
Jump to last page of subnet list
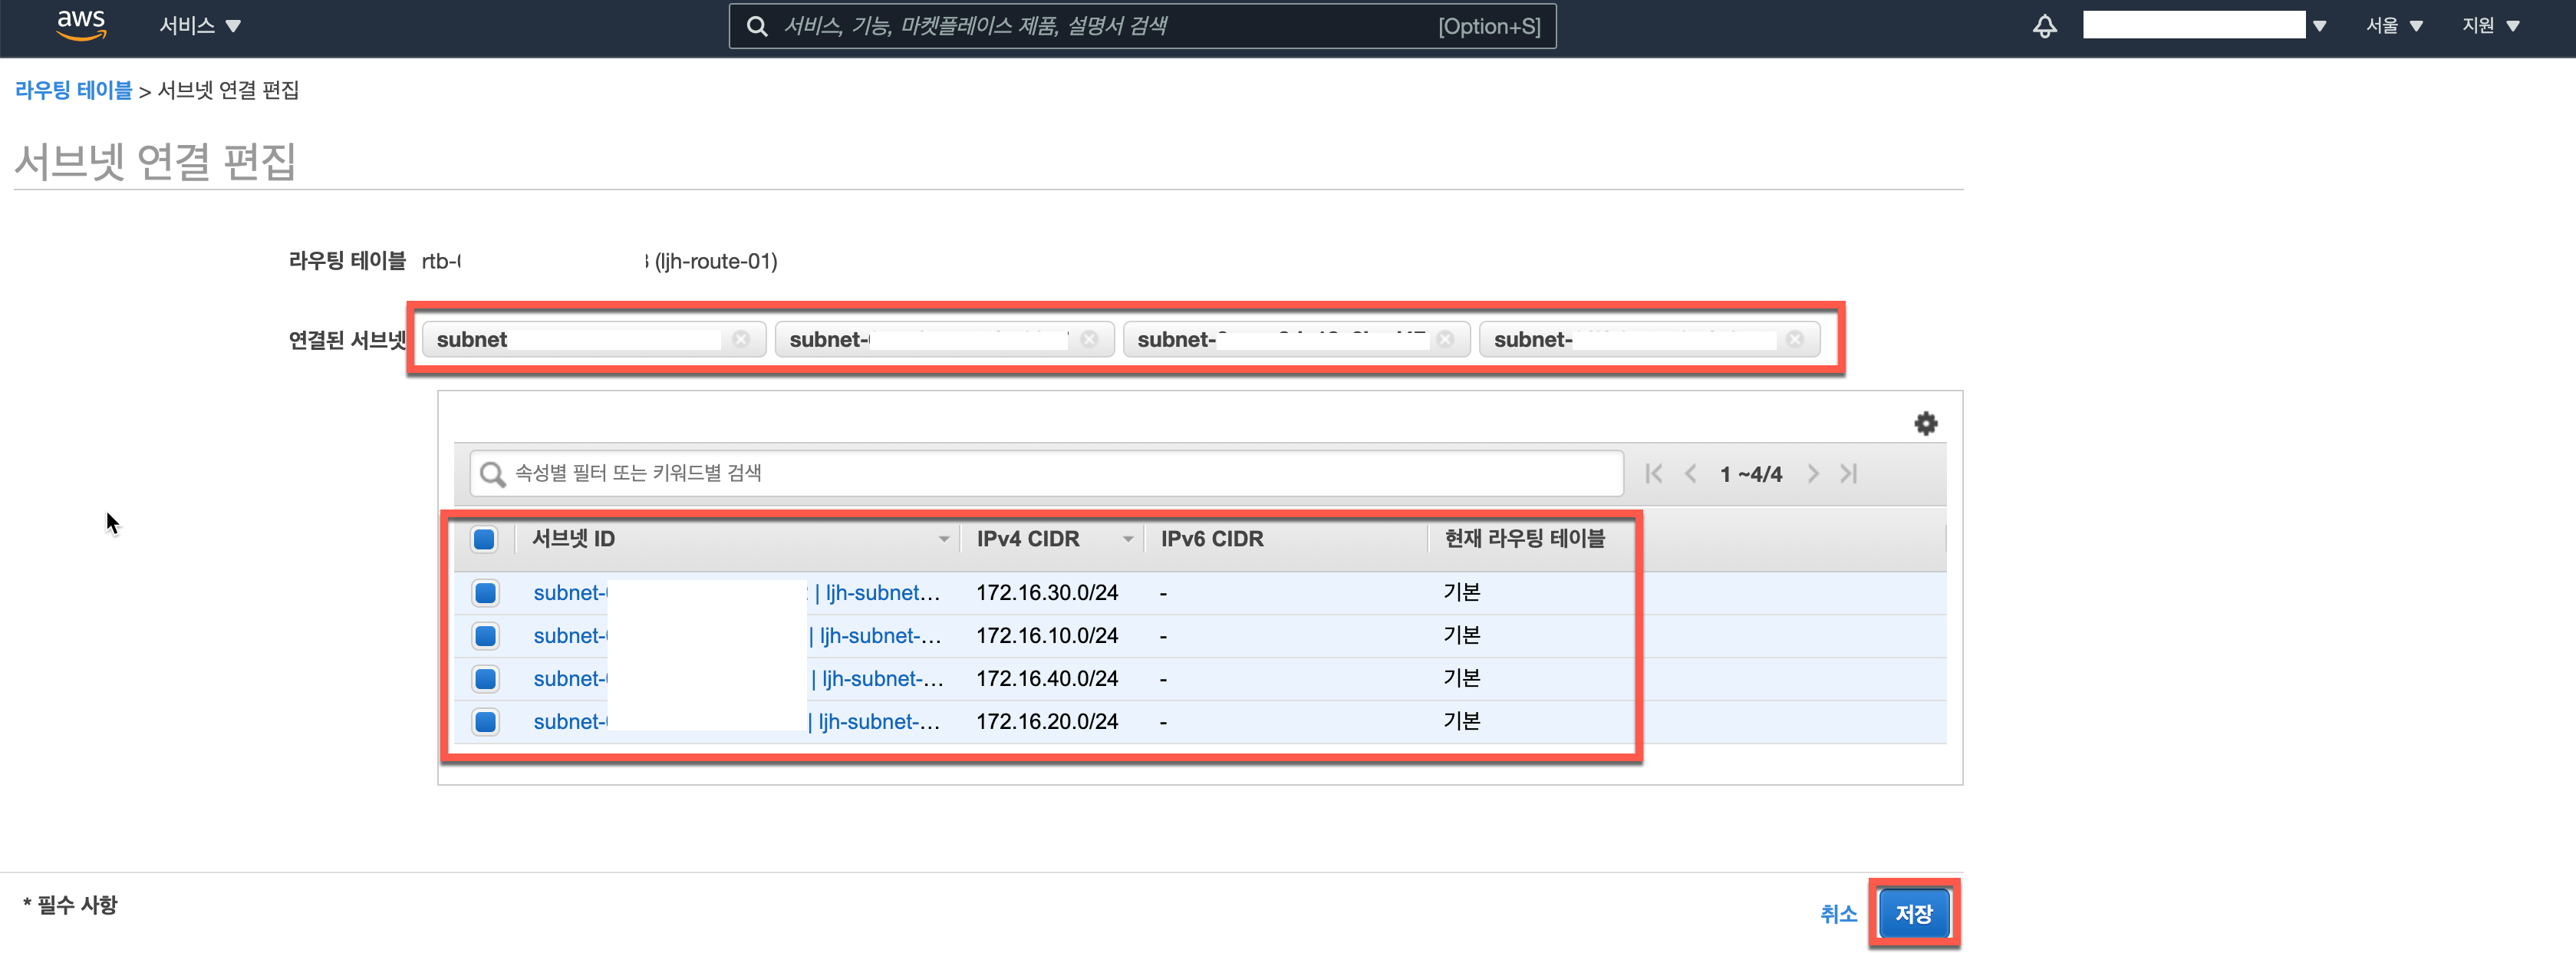coord(1848,473)
